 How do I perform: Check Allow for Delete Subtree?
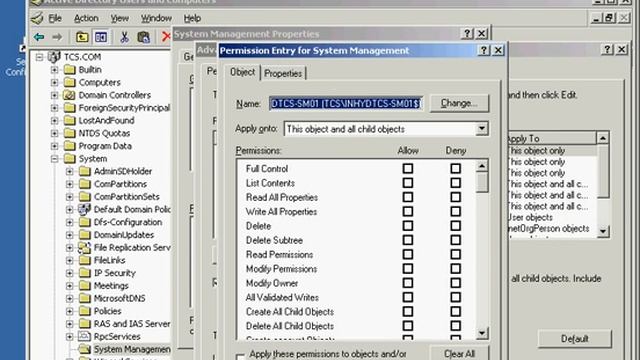pos(408,240)
